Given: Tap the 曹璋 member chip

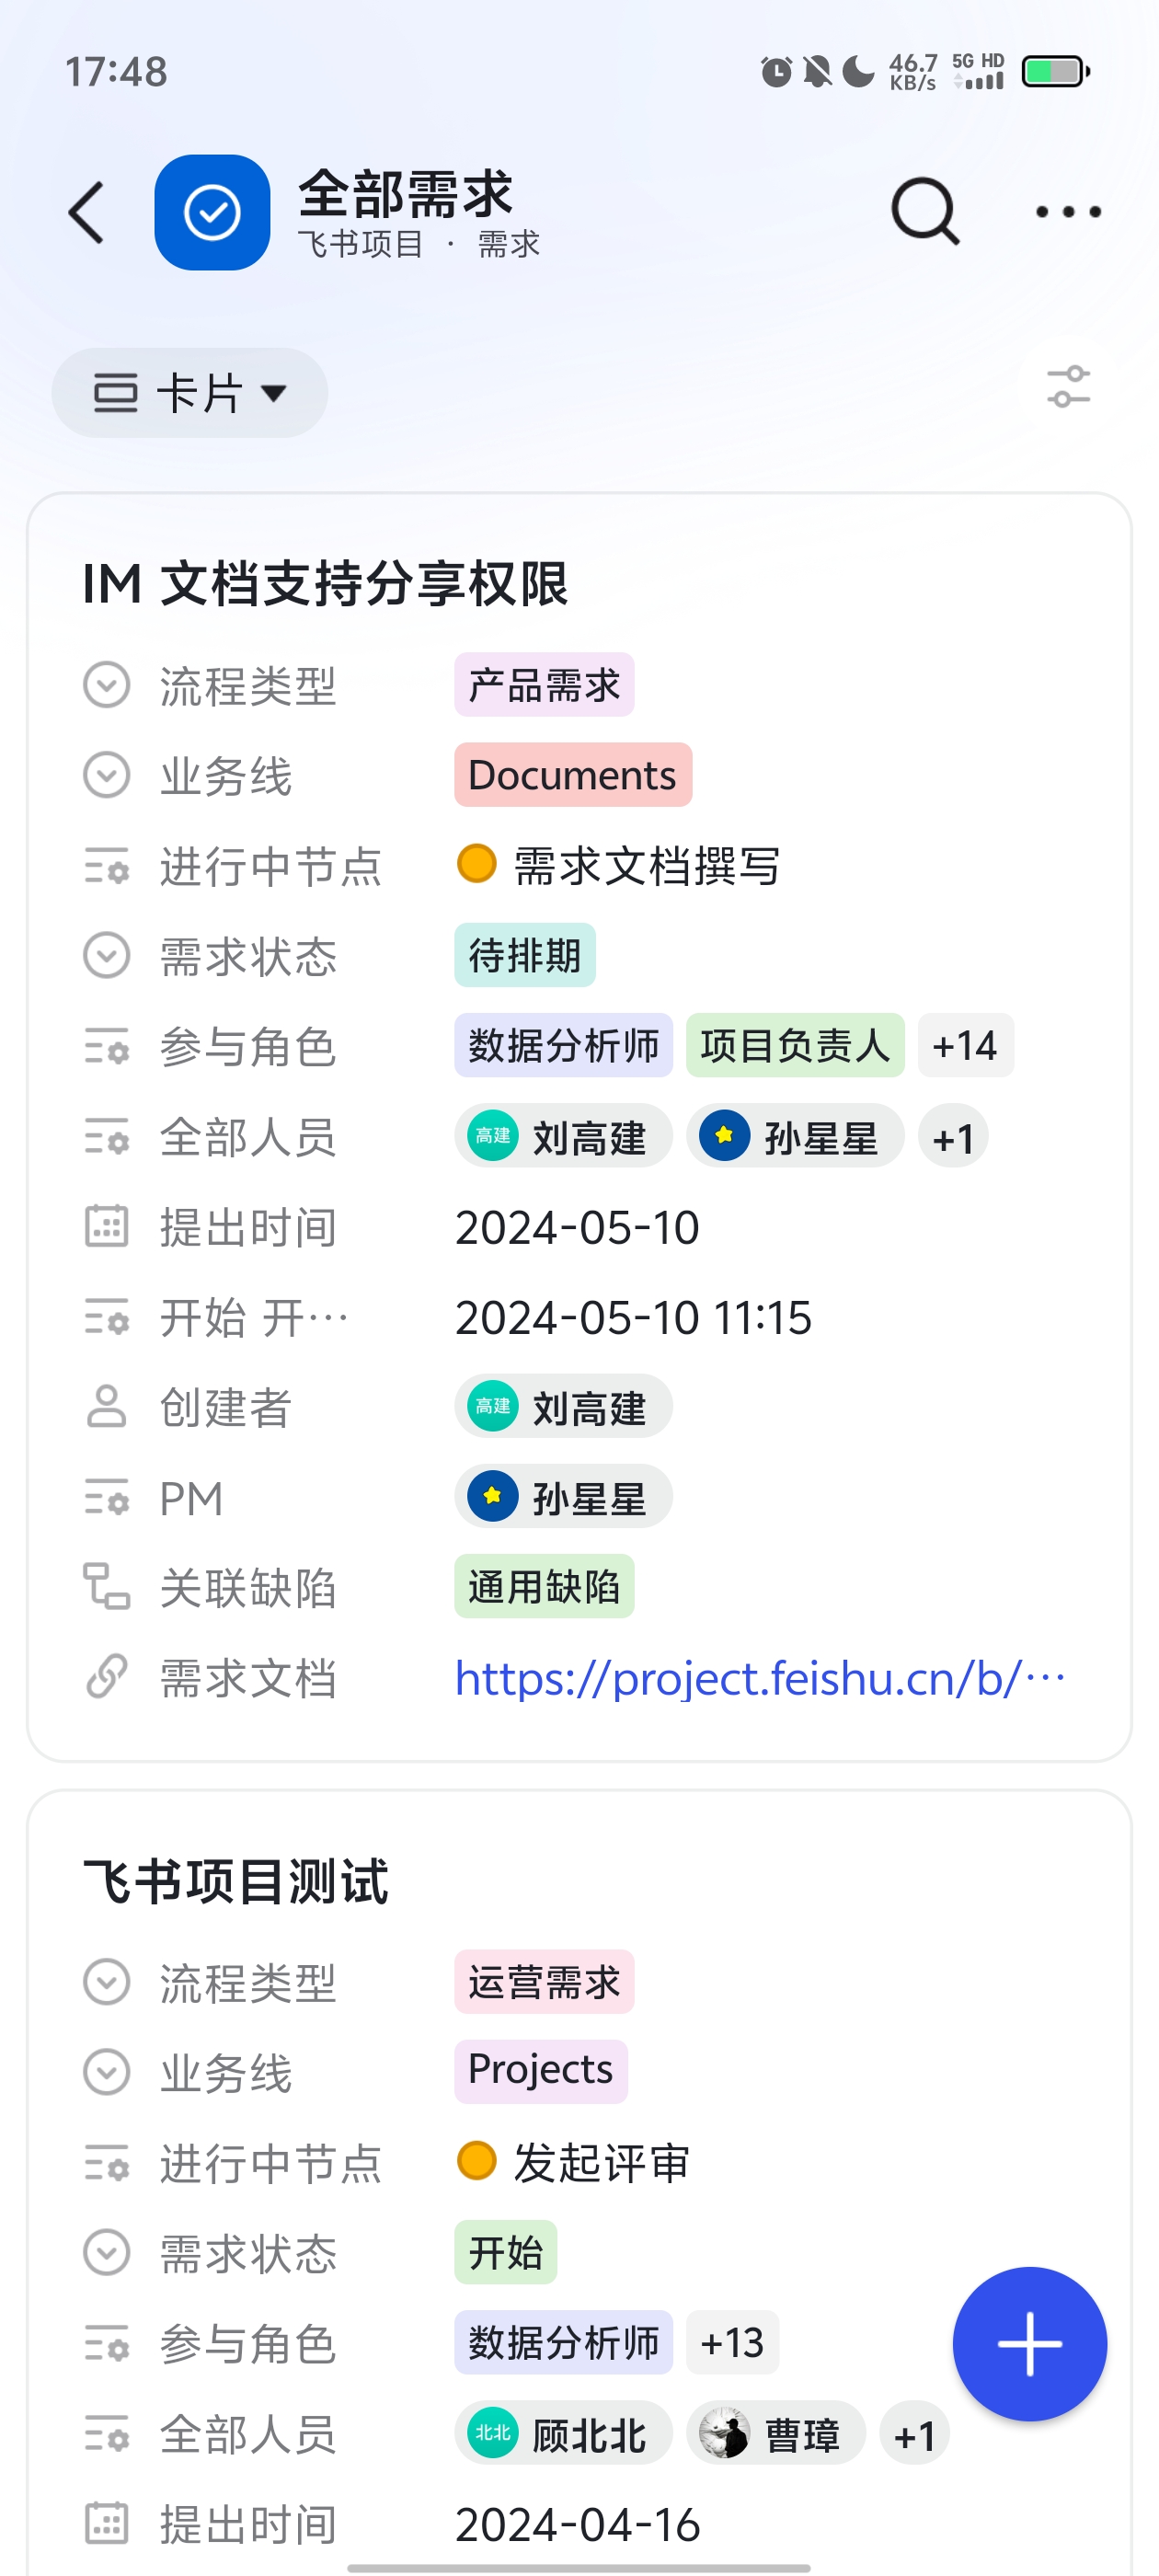Looking at the screenshot, I should click(776, 2433).
